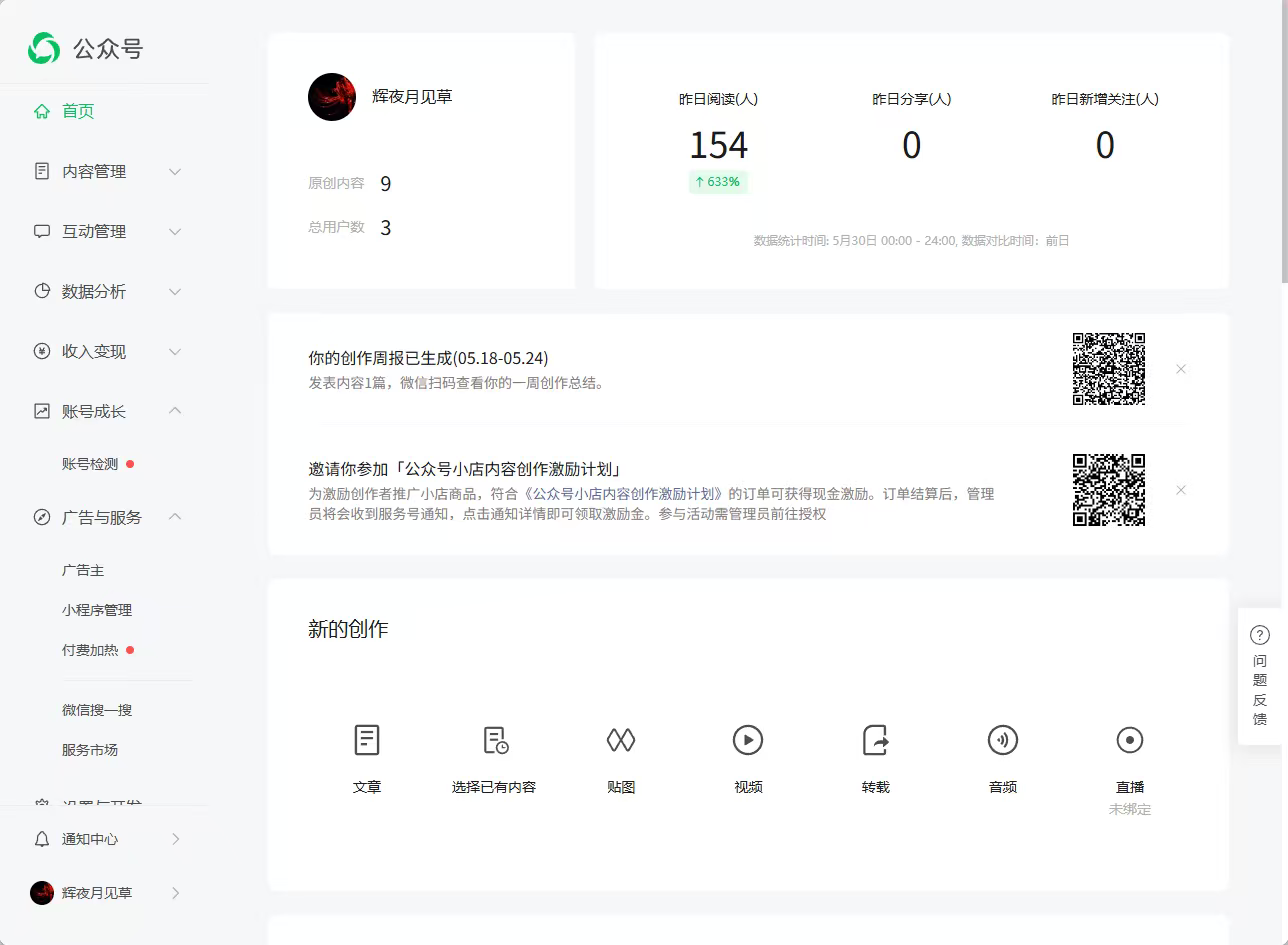Click the 广告与服务 compass icon

pos(42,517)
